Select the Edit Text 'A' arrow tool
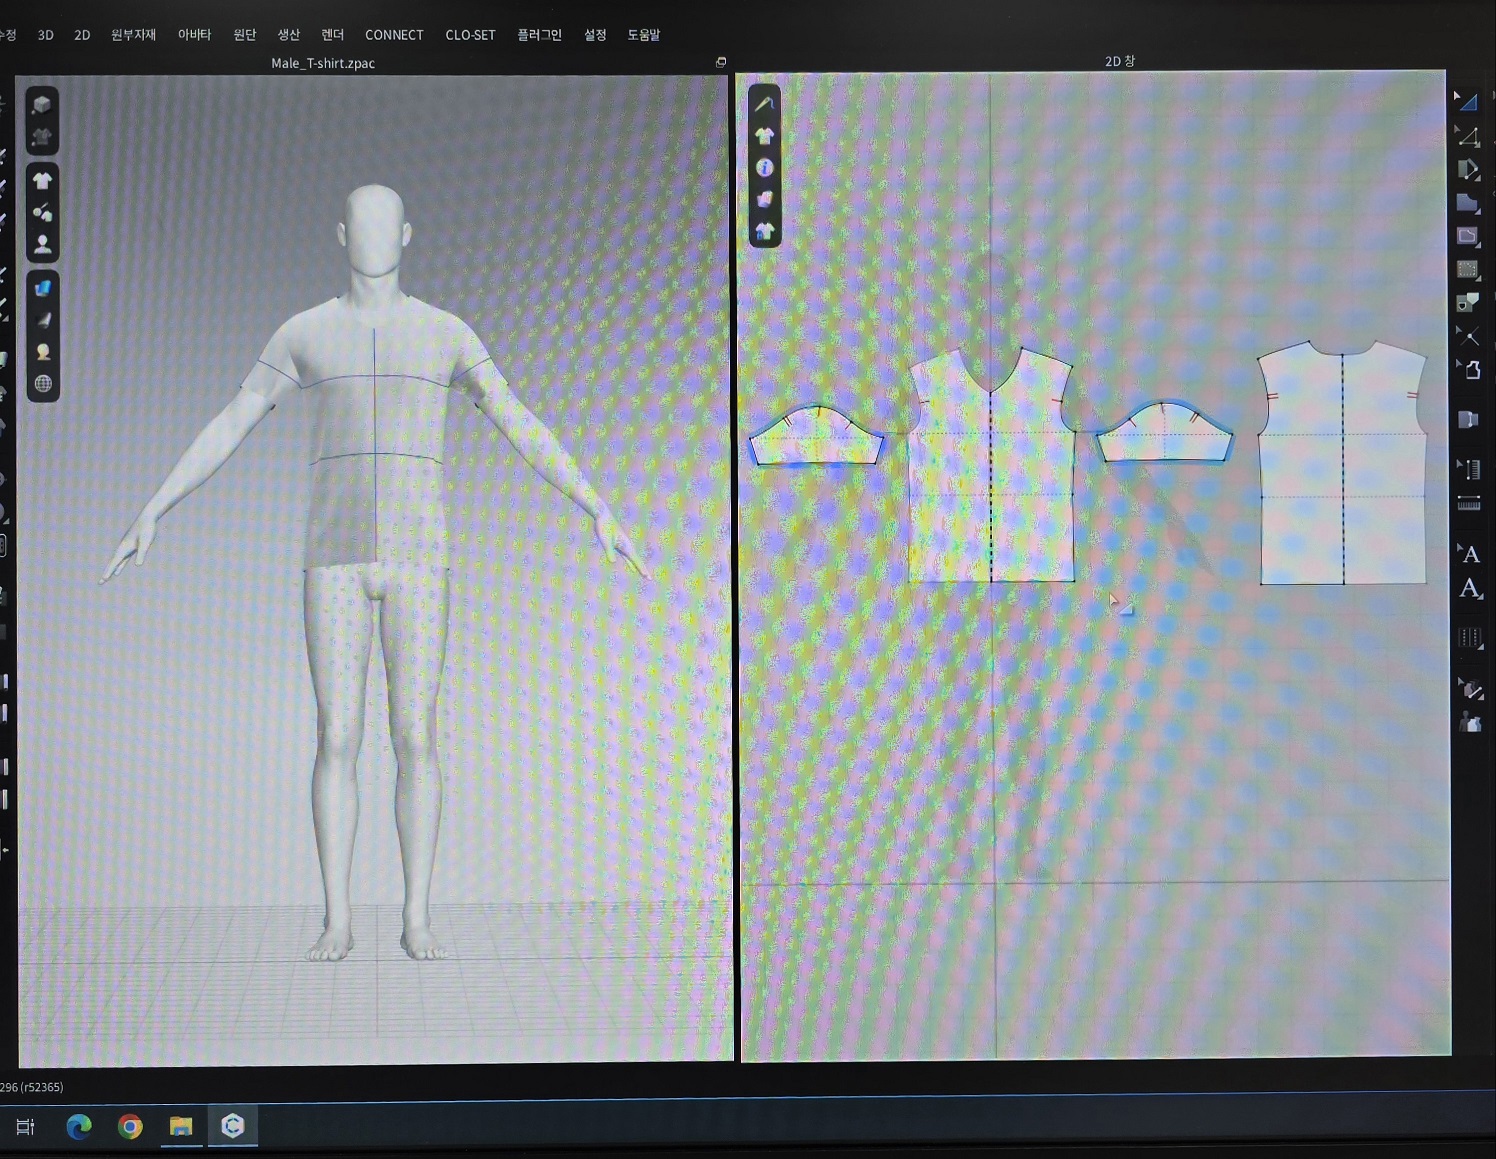 (x=1469, y=554)
